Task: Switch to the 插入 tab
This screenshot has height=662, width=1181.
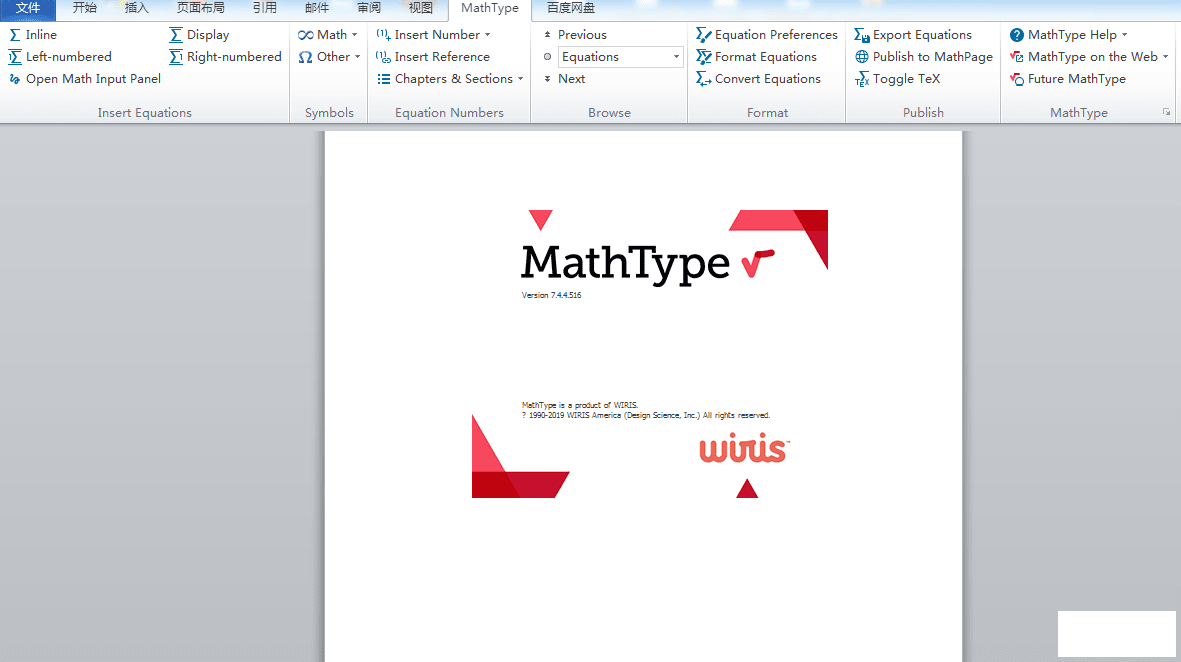Action: pyautogui.click(x=136, y=8)
